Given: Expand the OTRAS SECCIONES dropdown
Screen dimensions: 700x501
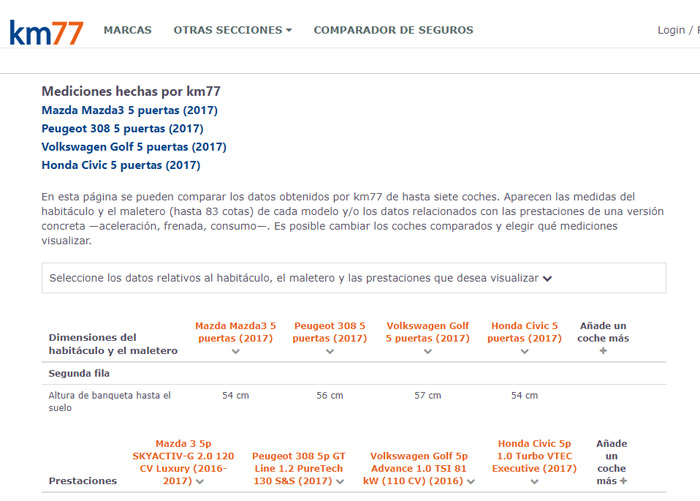Looking at the screenshot, I should pyautogui.click(x=232, y=30).
